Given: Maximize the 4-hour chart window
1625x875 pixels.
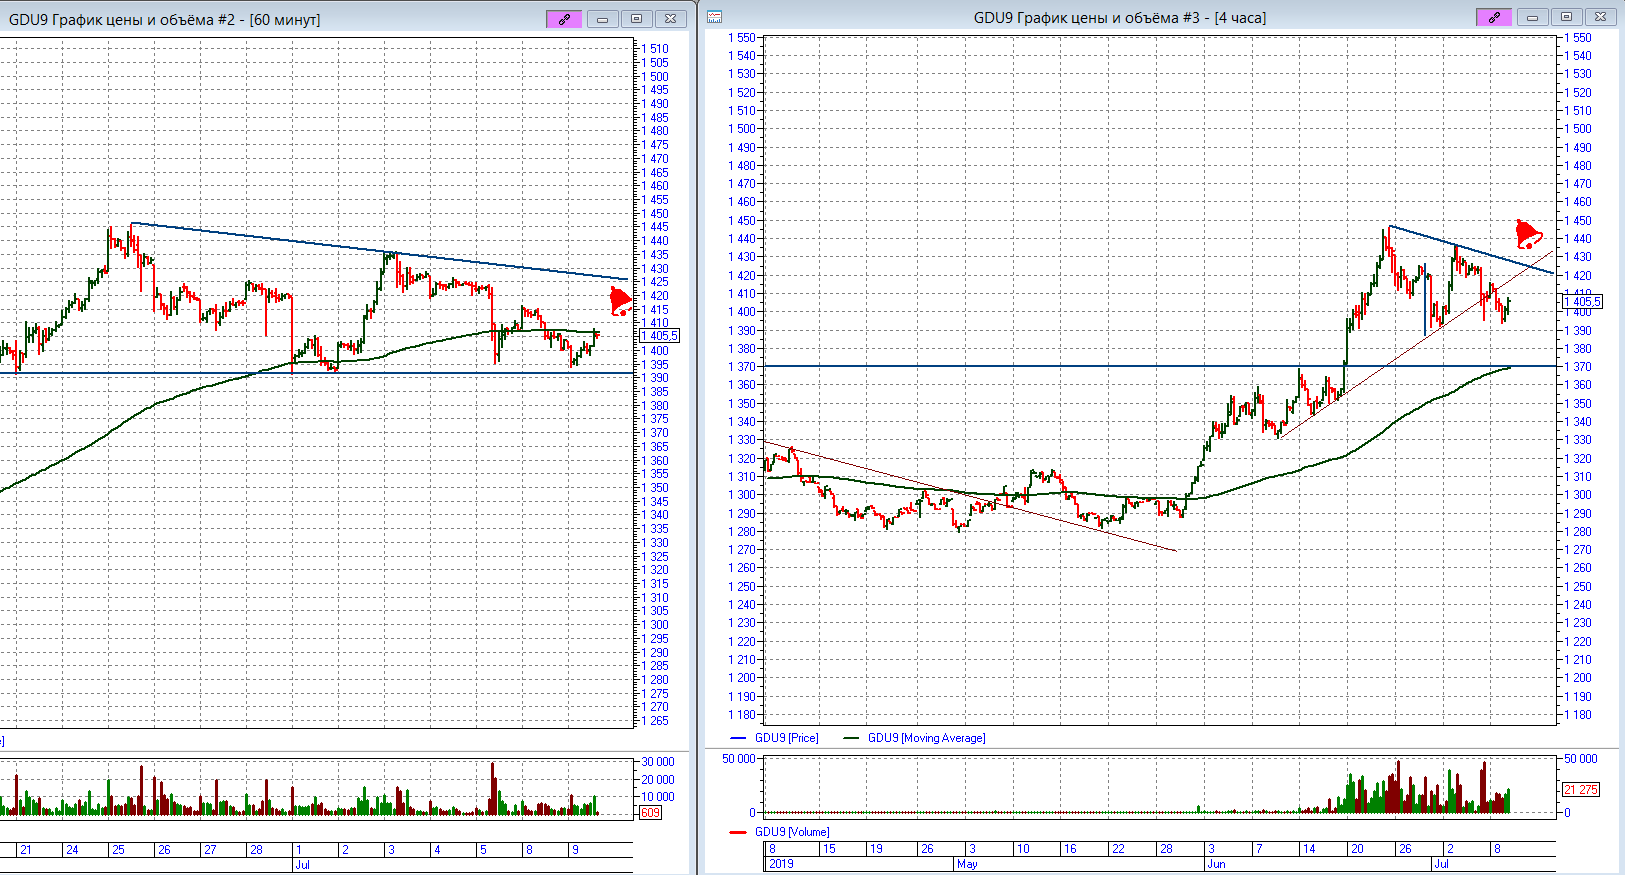Looking at the screenshot, I should point(1566,17).
